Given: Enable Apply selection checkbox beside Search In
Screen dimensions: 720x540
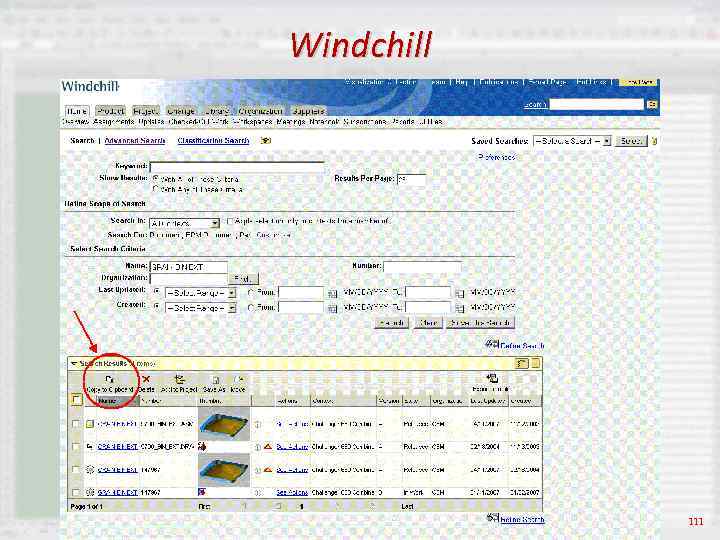Looking at the screenshot, I should [x=230, y=221].
